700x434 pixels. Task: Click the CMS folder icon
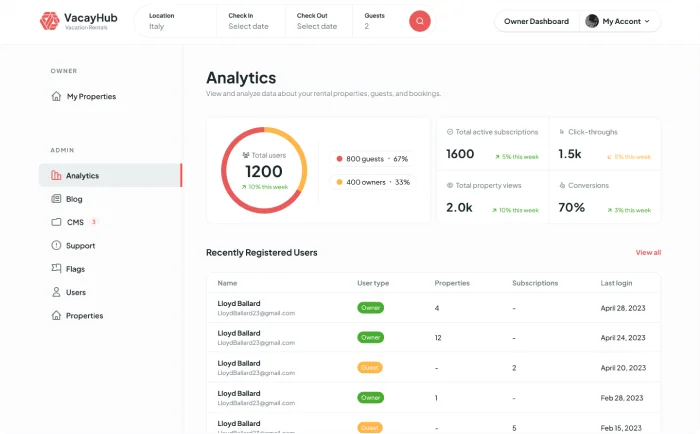pos(56,222)
